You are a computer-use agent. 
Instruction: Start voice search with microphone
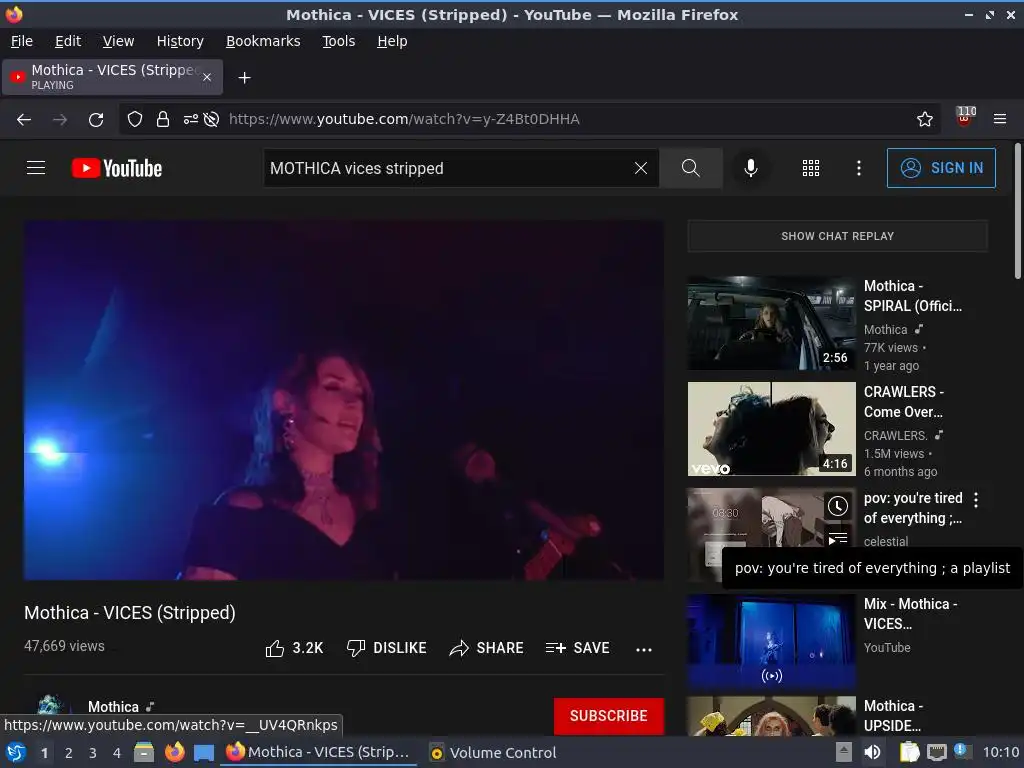pos(751,168)
